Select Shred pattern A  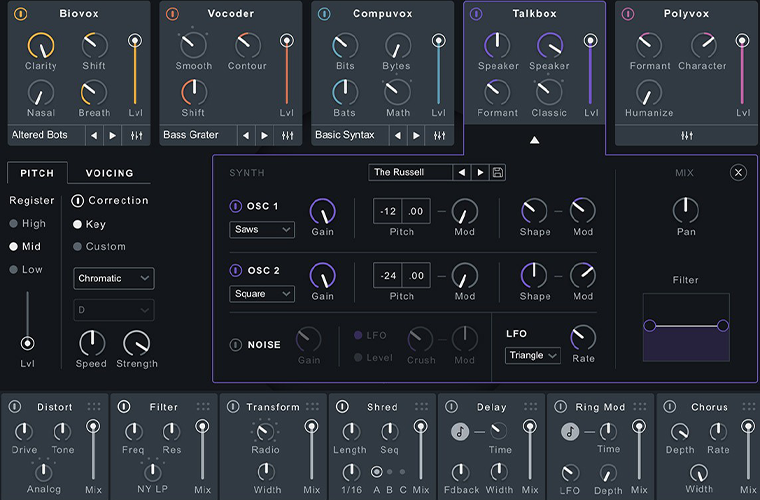(x=377, y=471)
